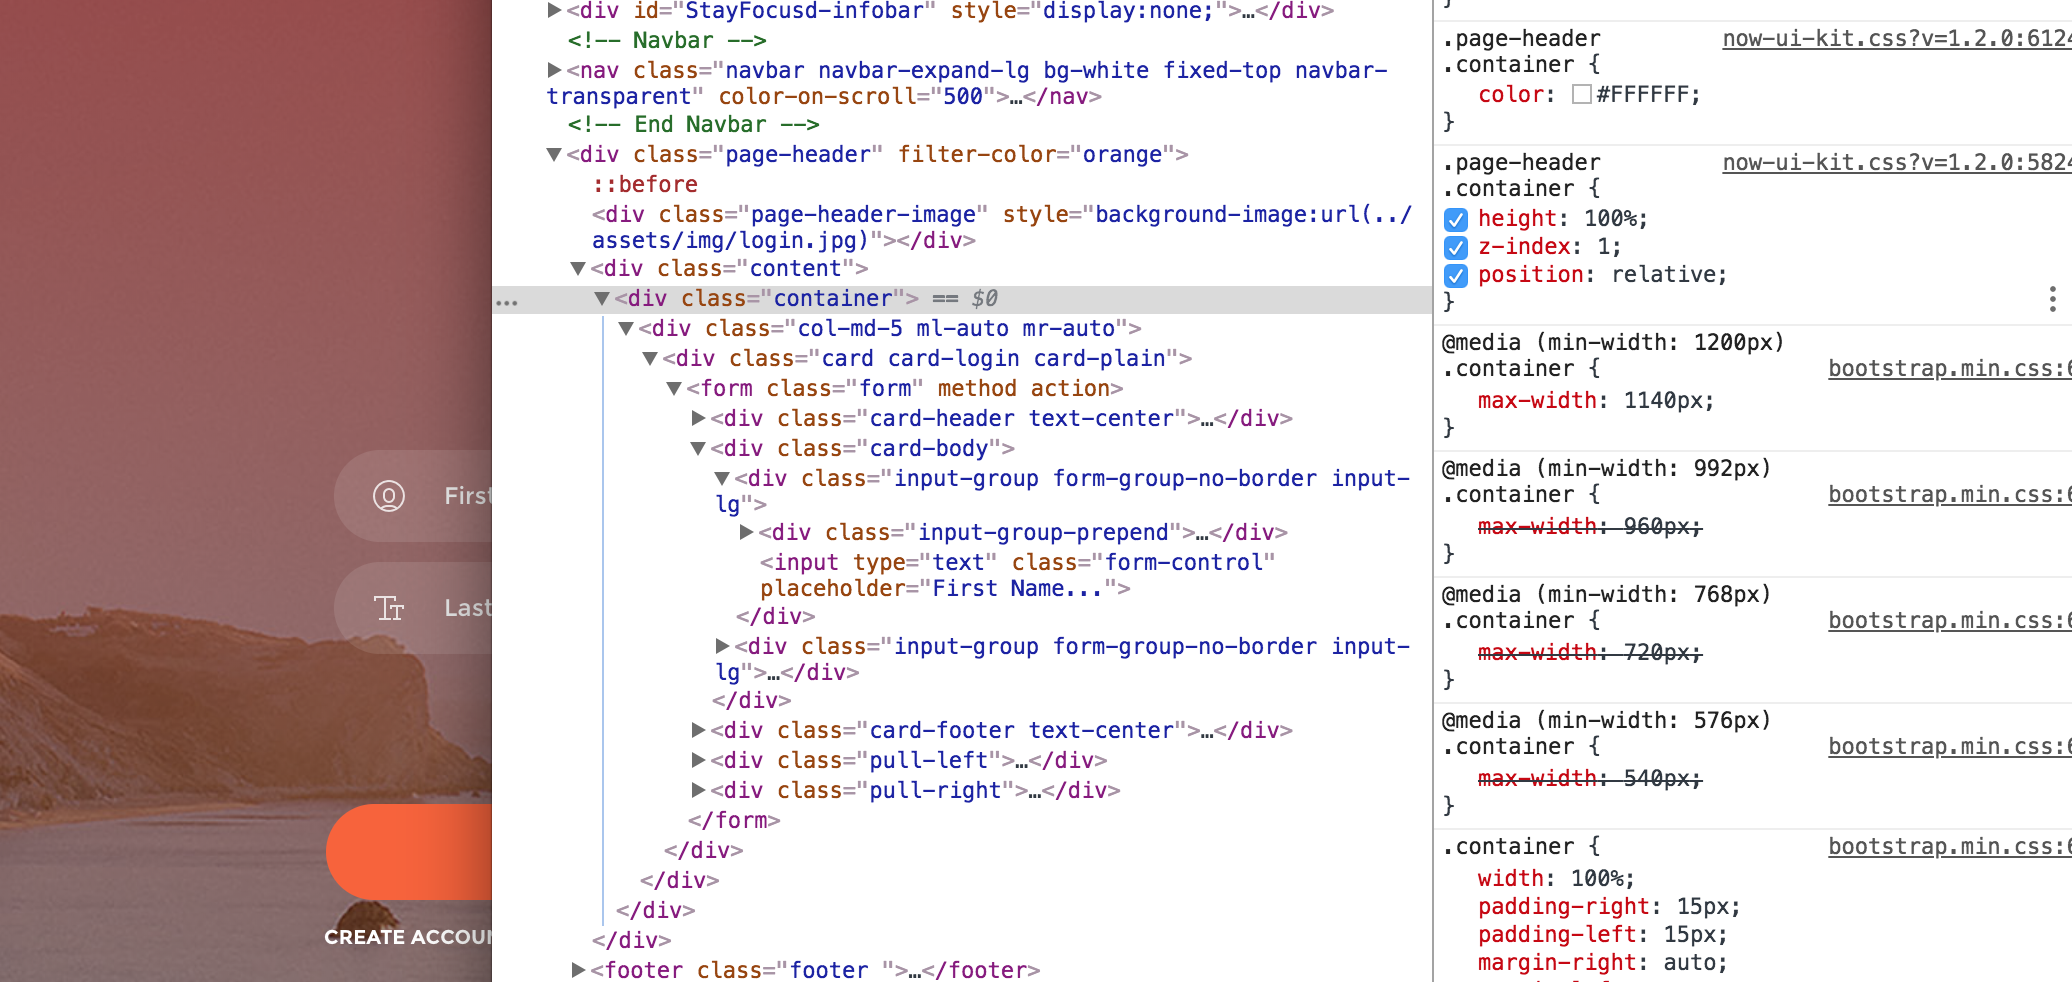2072x982 pixels.
Task: Select the input type text form-control row
Action: 1017,575
